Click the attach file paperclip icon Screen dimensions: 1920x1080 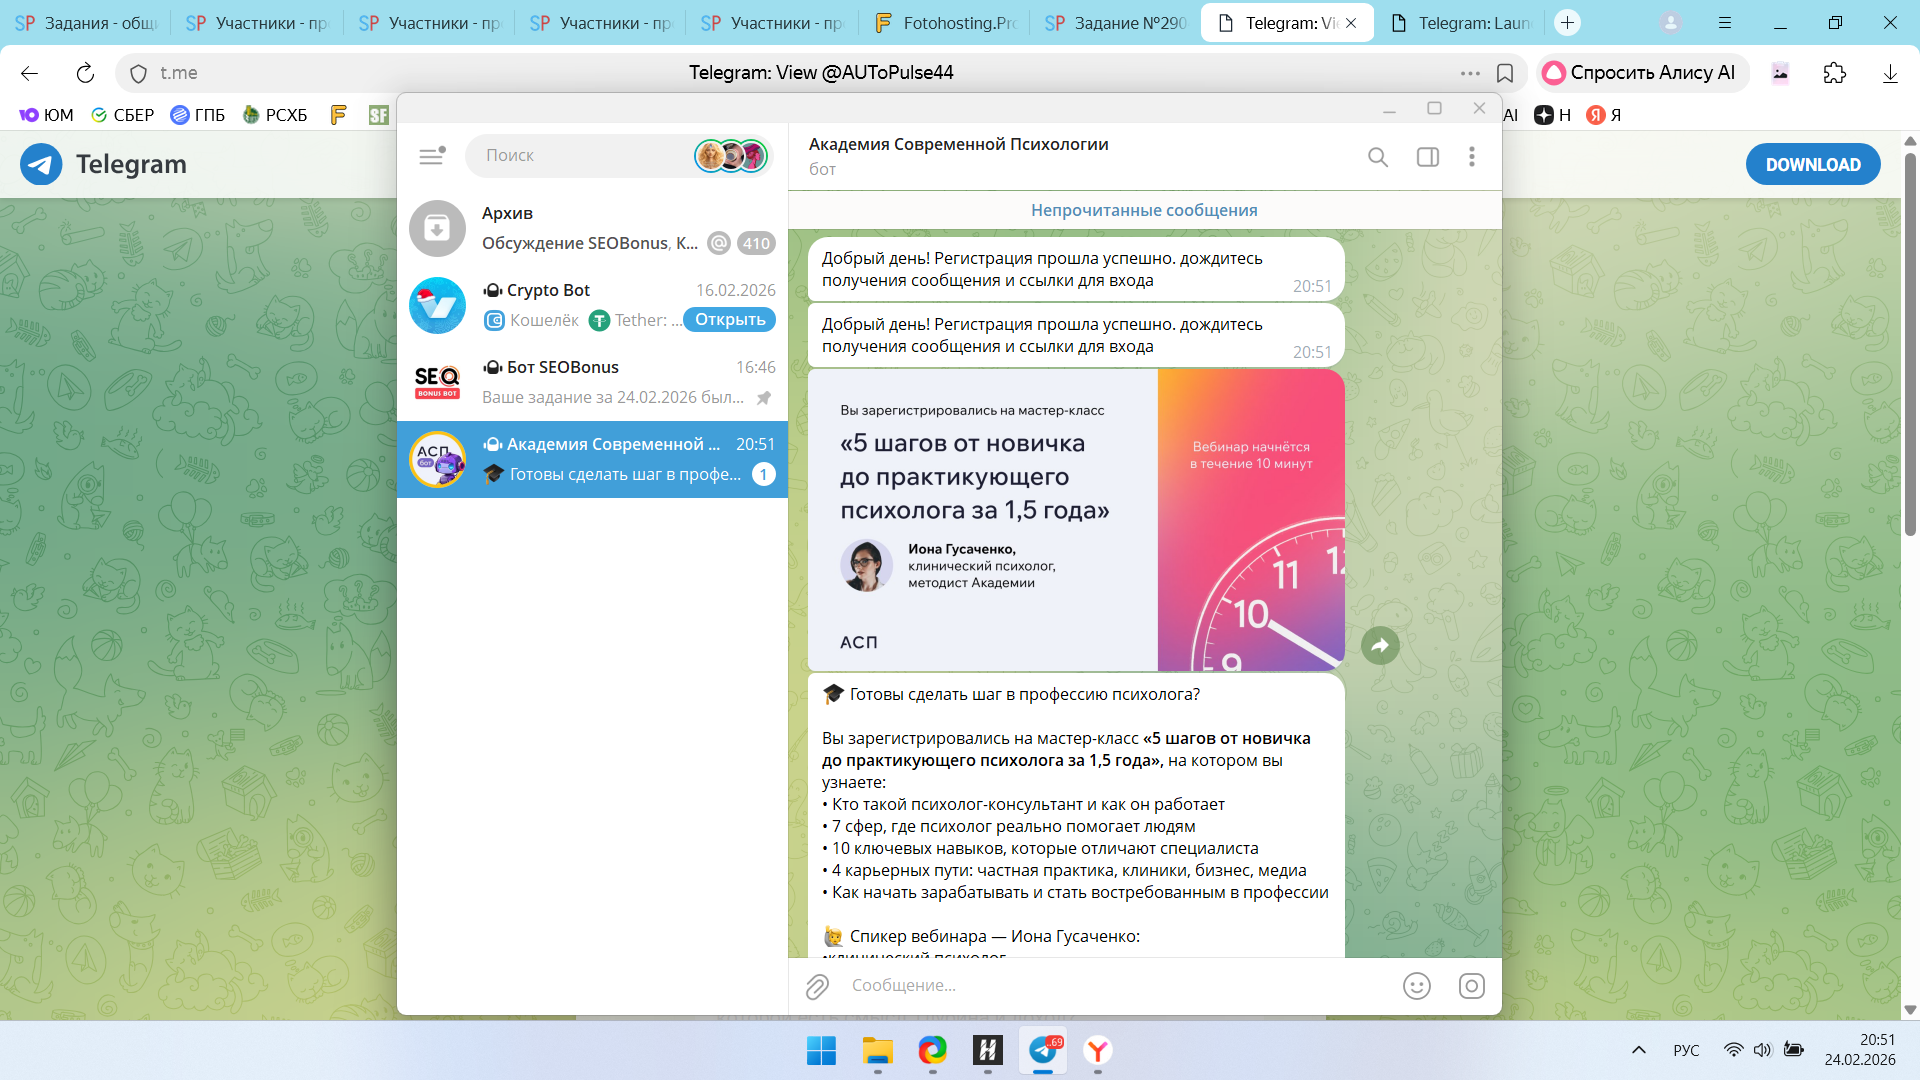click(x=817, y=986)
